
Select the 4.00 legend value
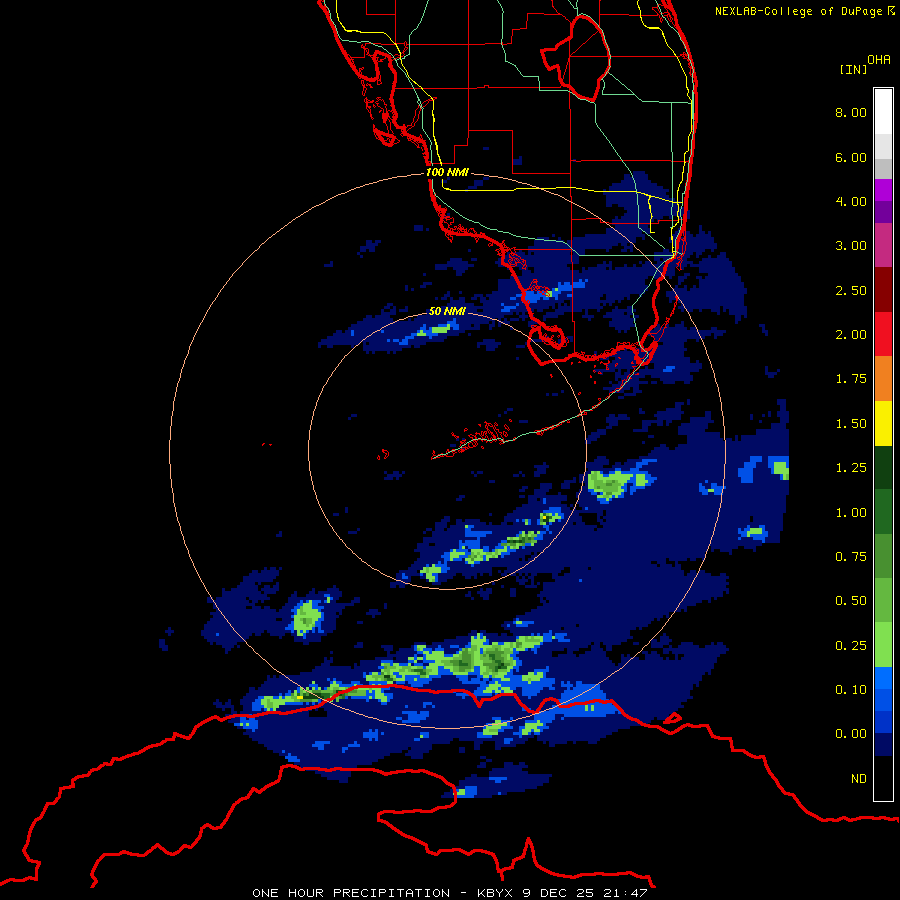(x=851, y=201)
